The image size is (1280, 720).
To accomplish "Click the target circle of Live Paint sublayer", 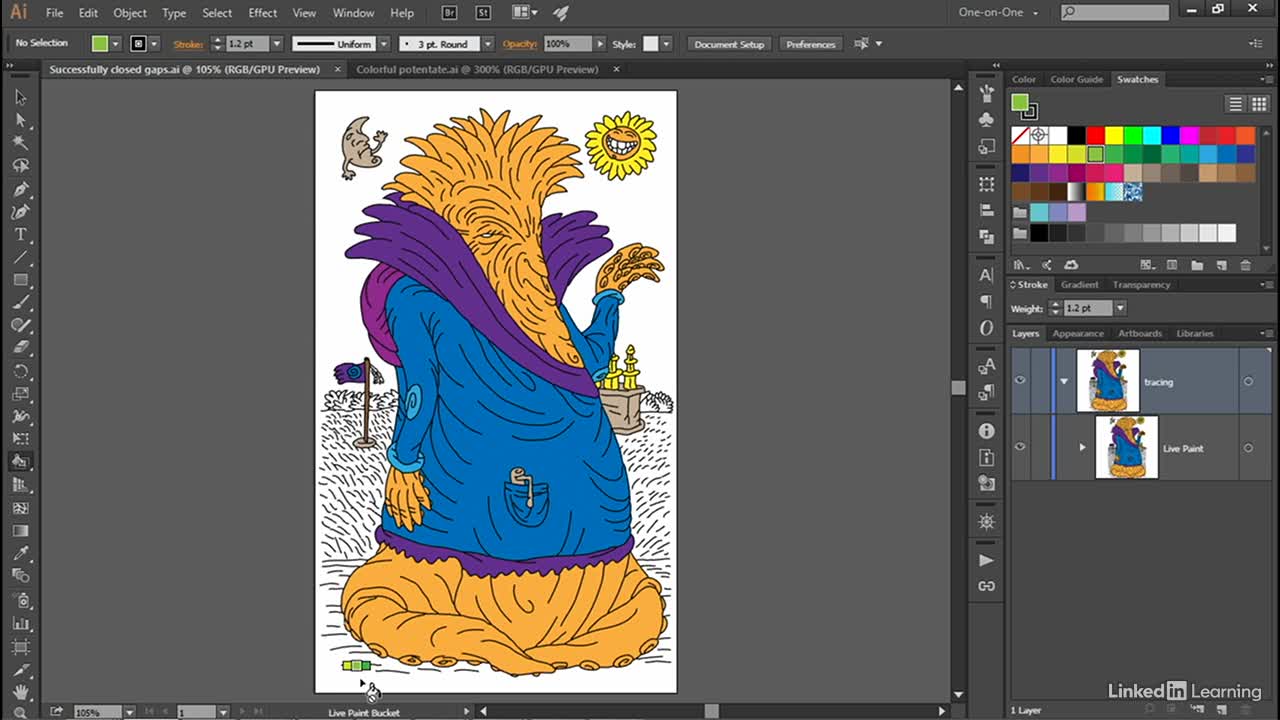I will [x=1248, y=448].
